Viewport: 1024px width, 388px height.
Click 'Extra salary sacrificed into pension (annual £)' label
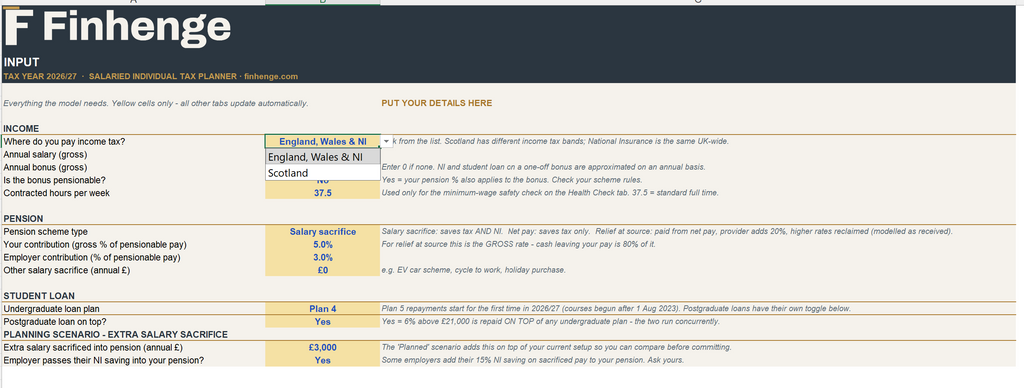[92, 348]
